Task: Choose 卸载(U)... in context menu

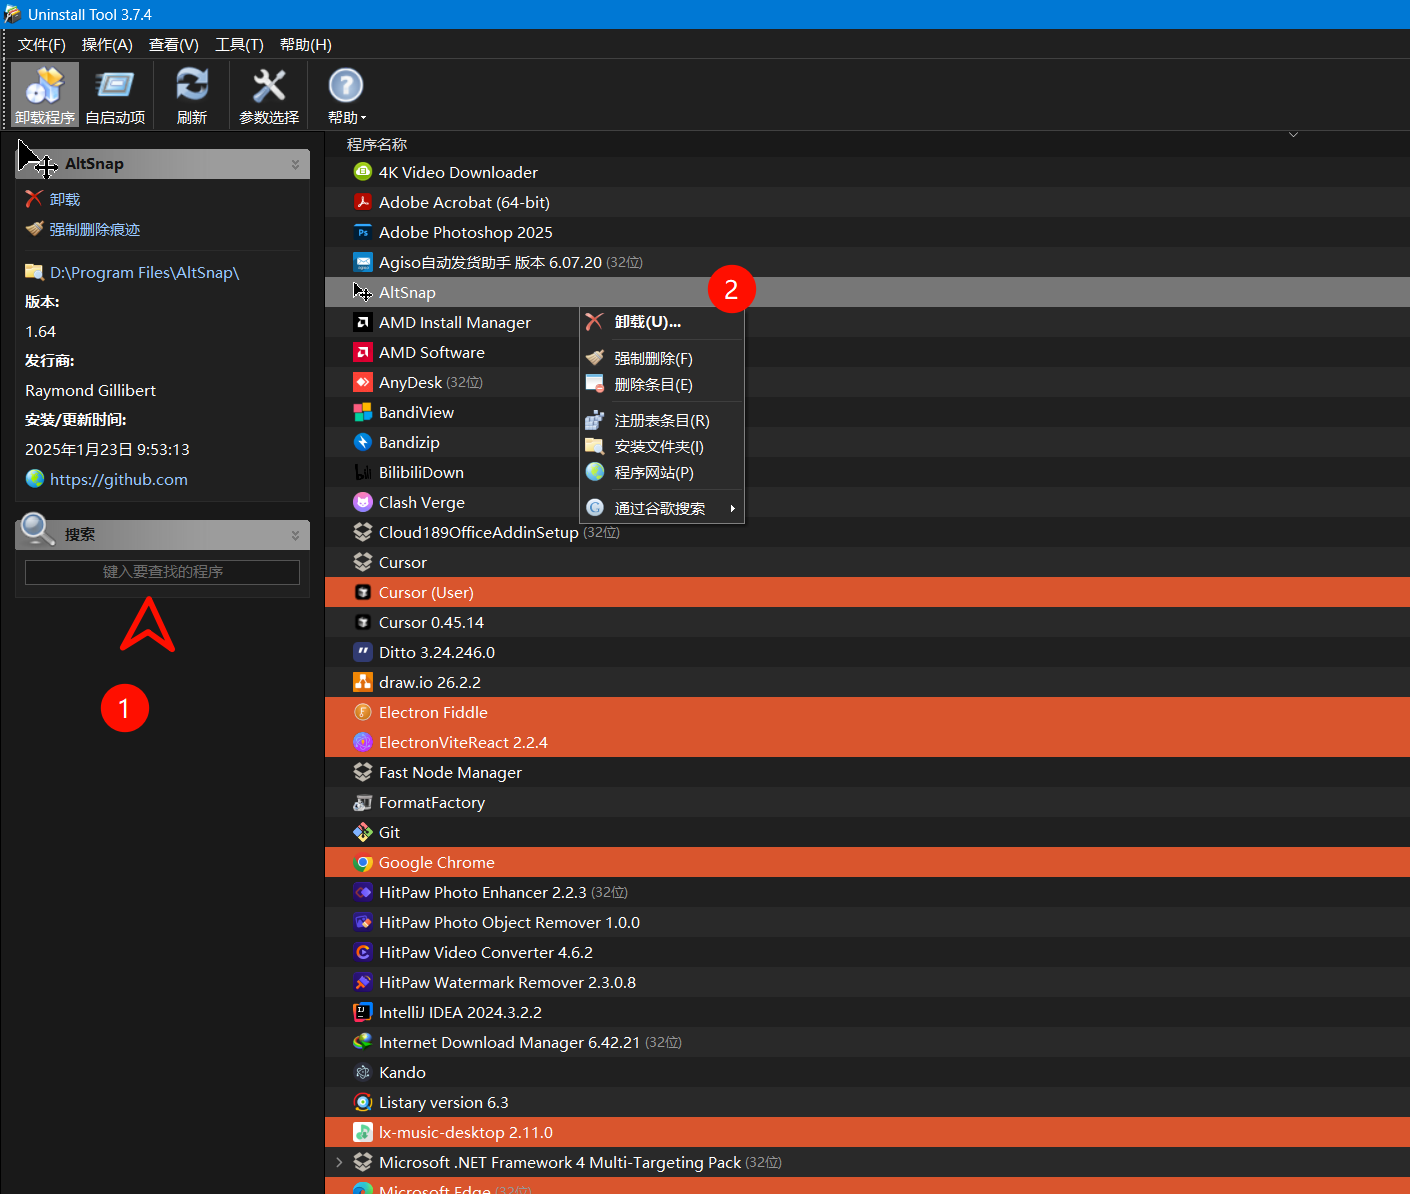Action: tap(662, 322)
